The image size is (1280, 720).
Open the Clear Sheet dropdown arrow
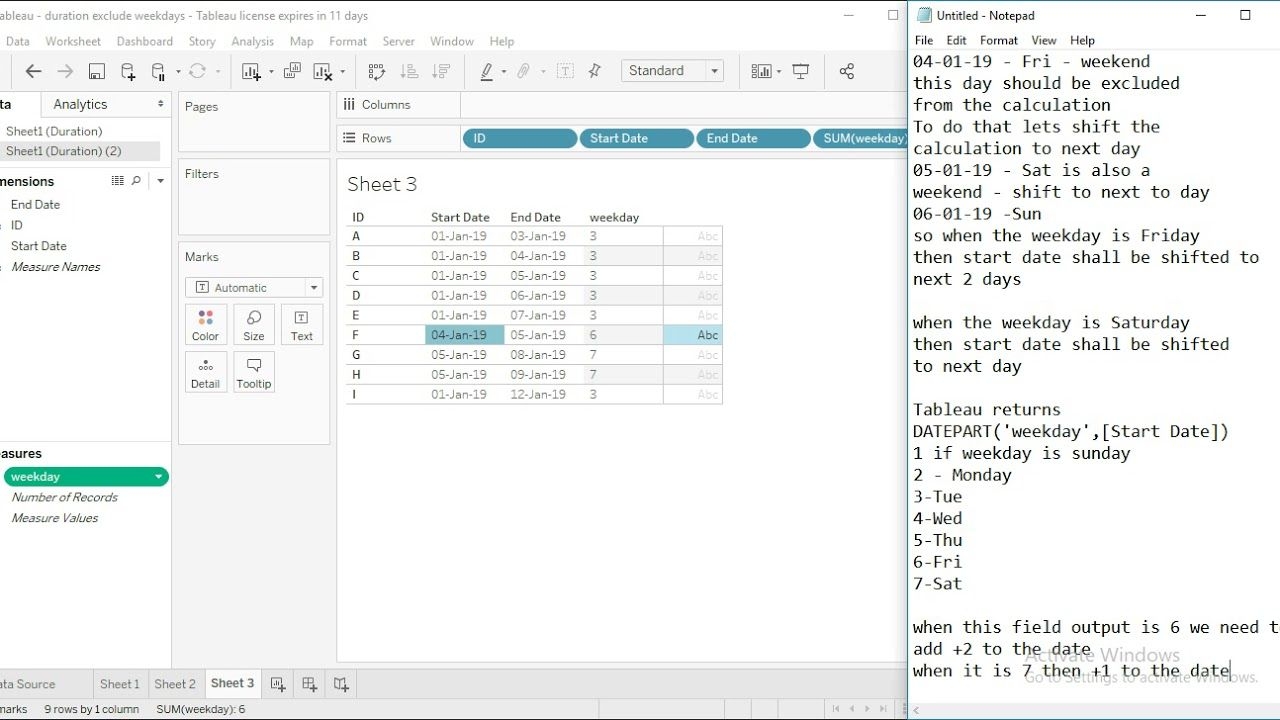click(342, 72)
